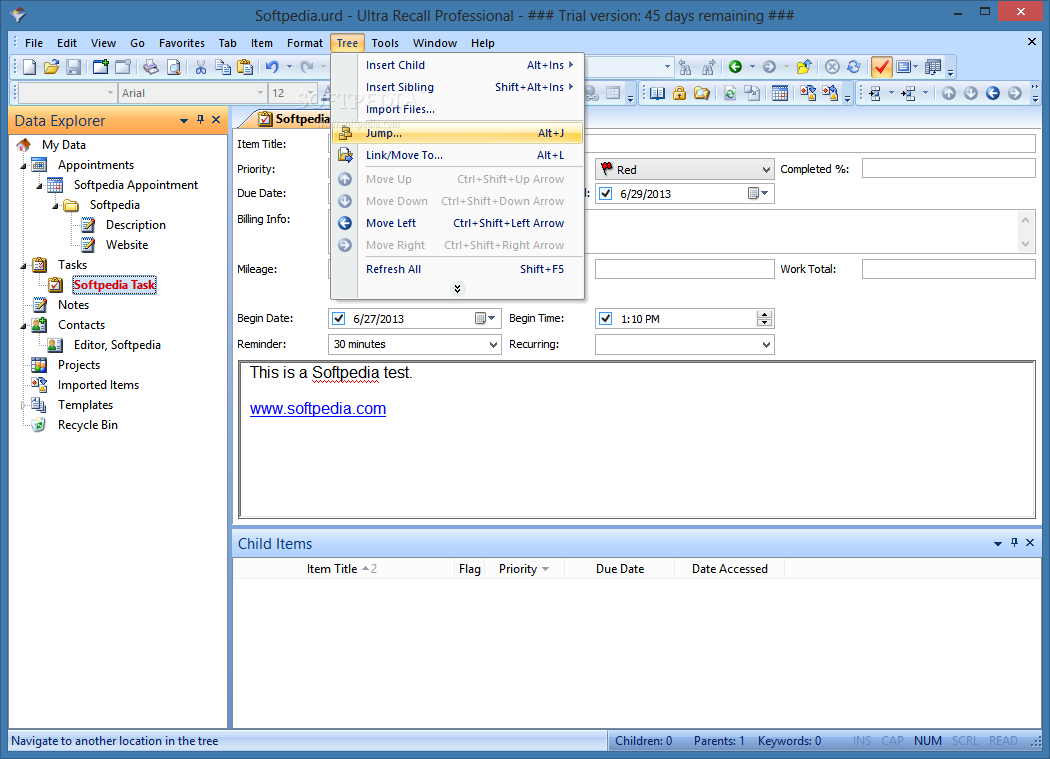Open the Arial font name dropdown
The width and height of the screenshot is (1050, 759).
(261, 93)
